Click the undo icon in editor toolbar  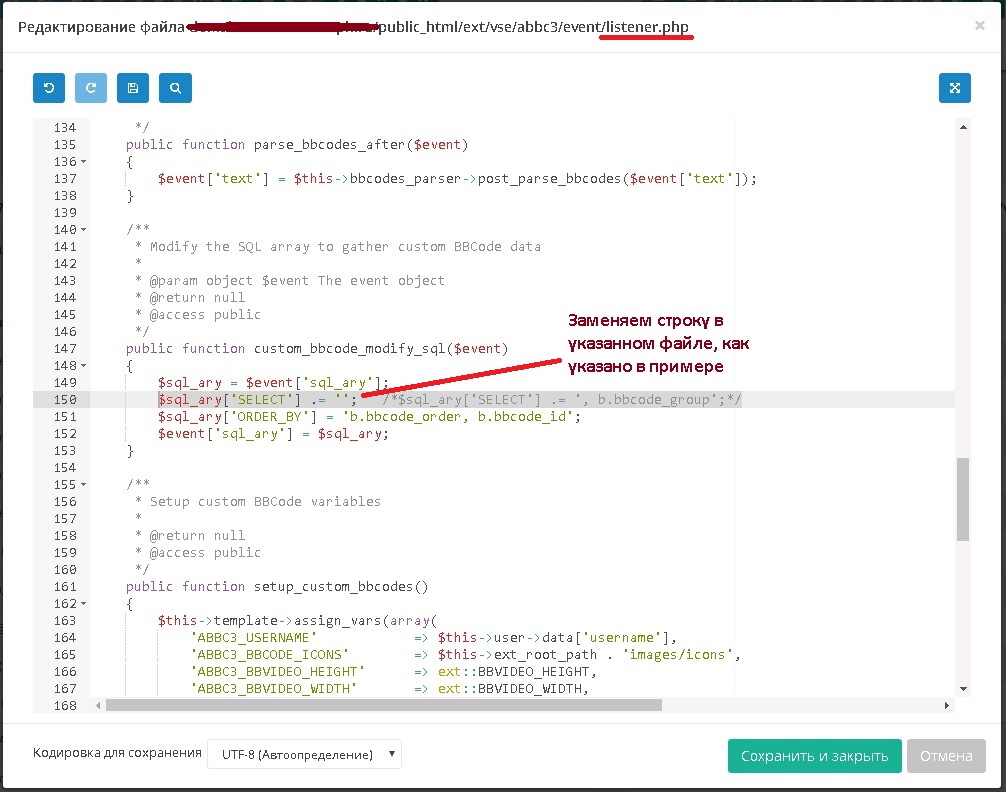point(49,88)
